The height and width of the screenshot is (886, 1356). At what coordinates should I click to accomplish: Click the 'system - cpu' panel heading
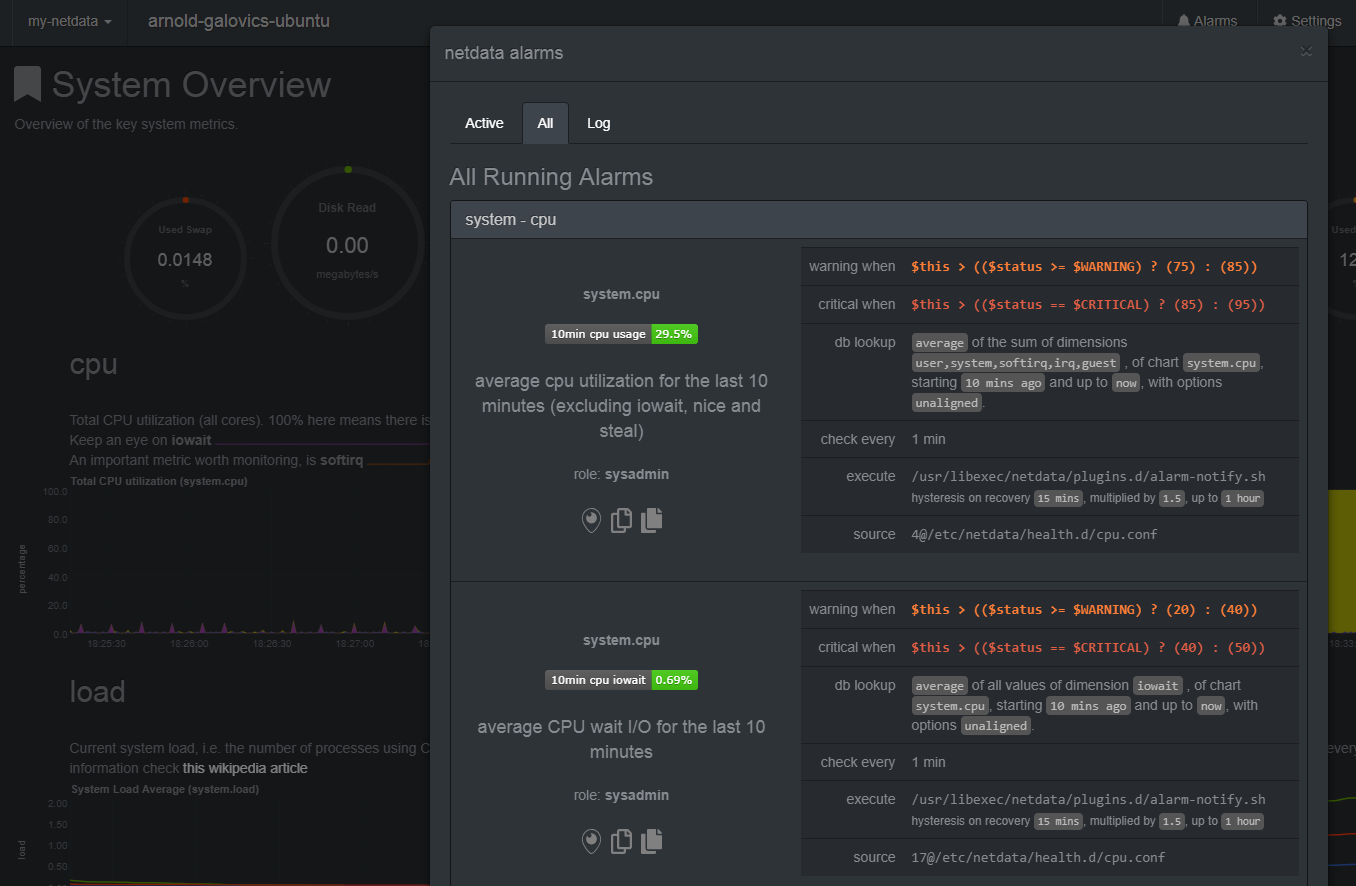pyautogui.click(x=879, y=219)
